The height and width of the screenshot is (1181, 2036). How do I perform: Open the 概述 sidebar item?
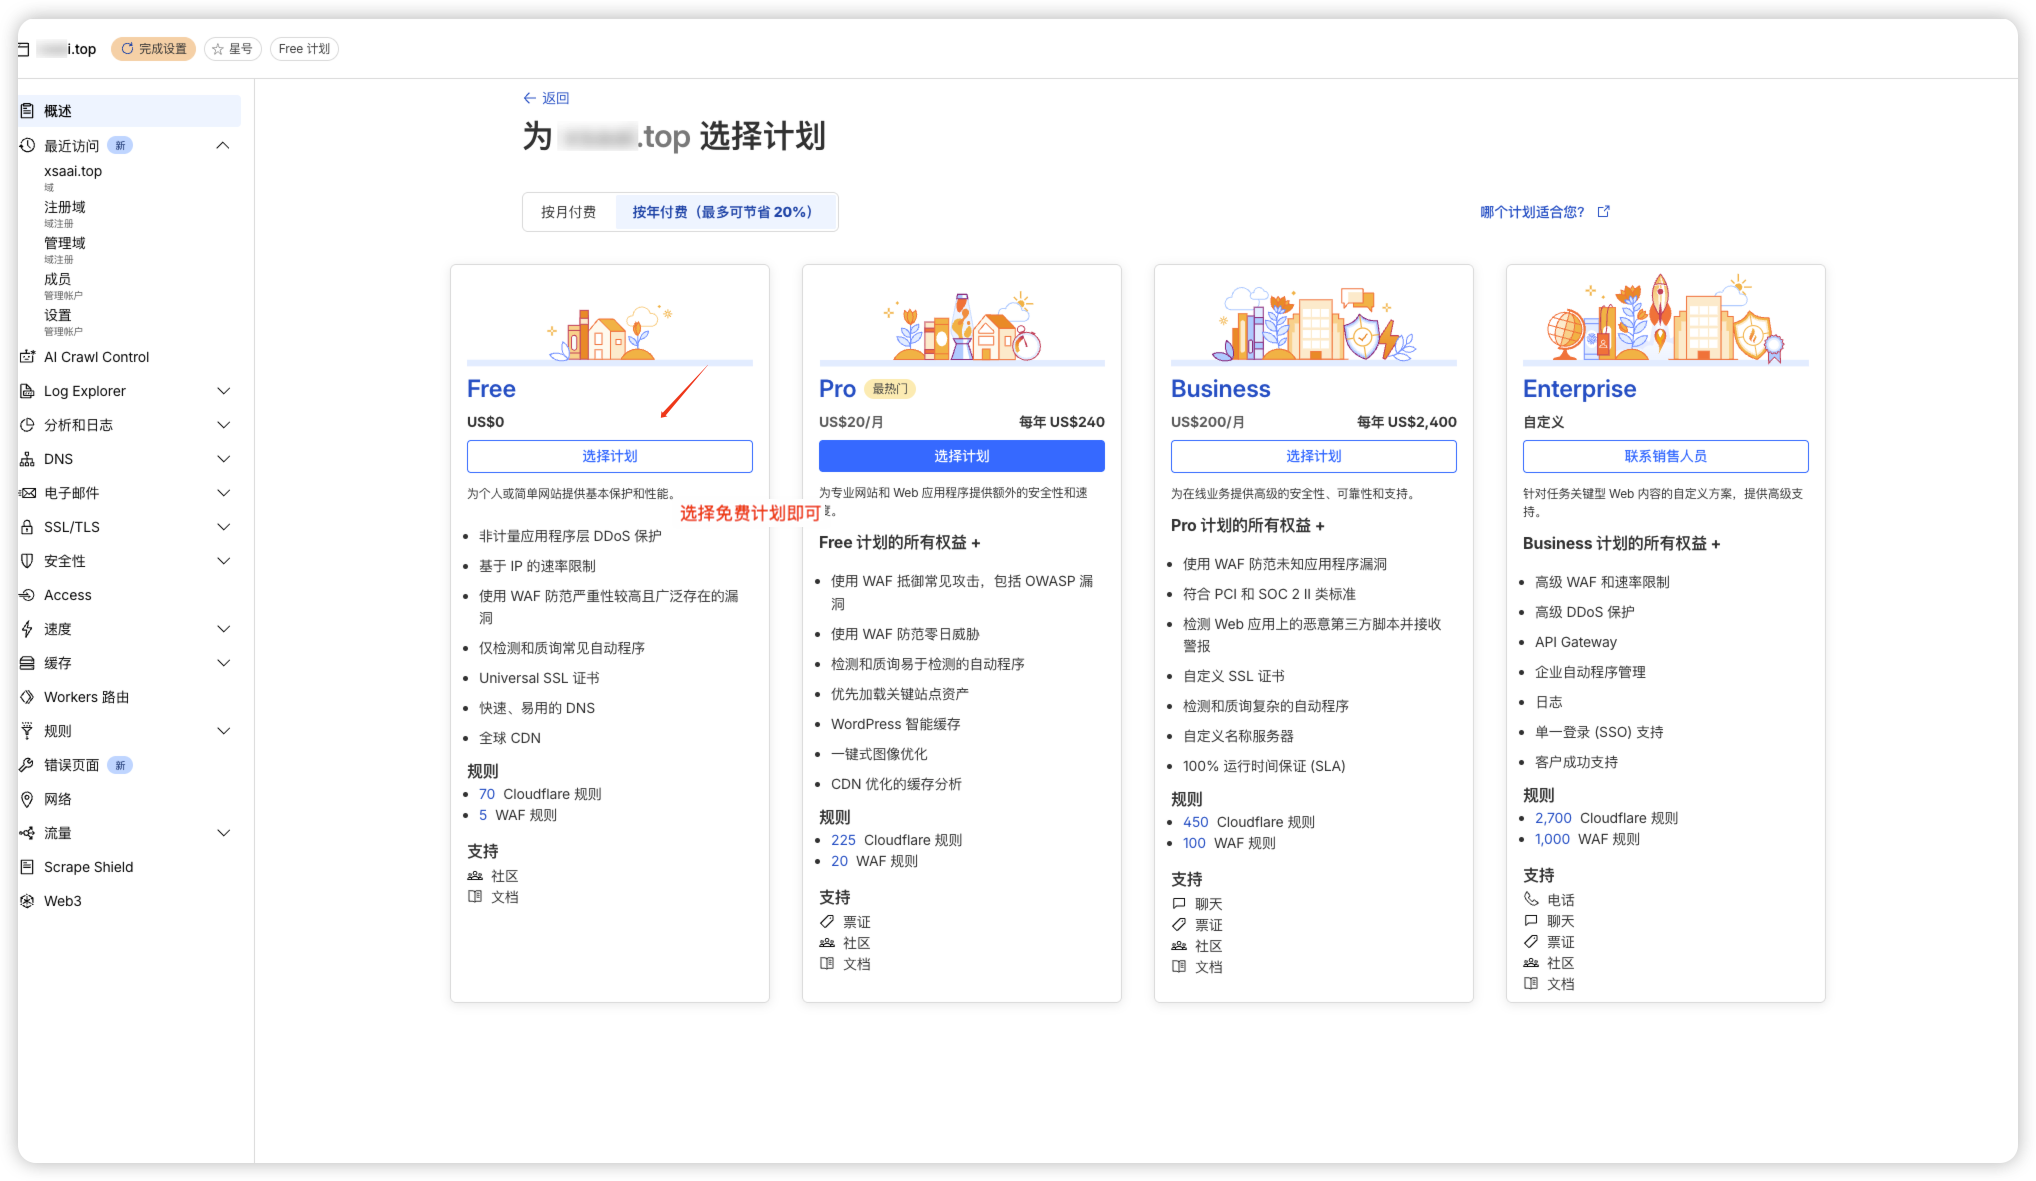click(58, 111)
